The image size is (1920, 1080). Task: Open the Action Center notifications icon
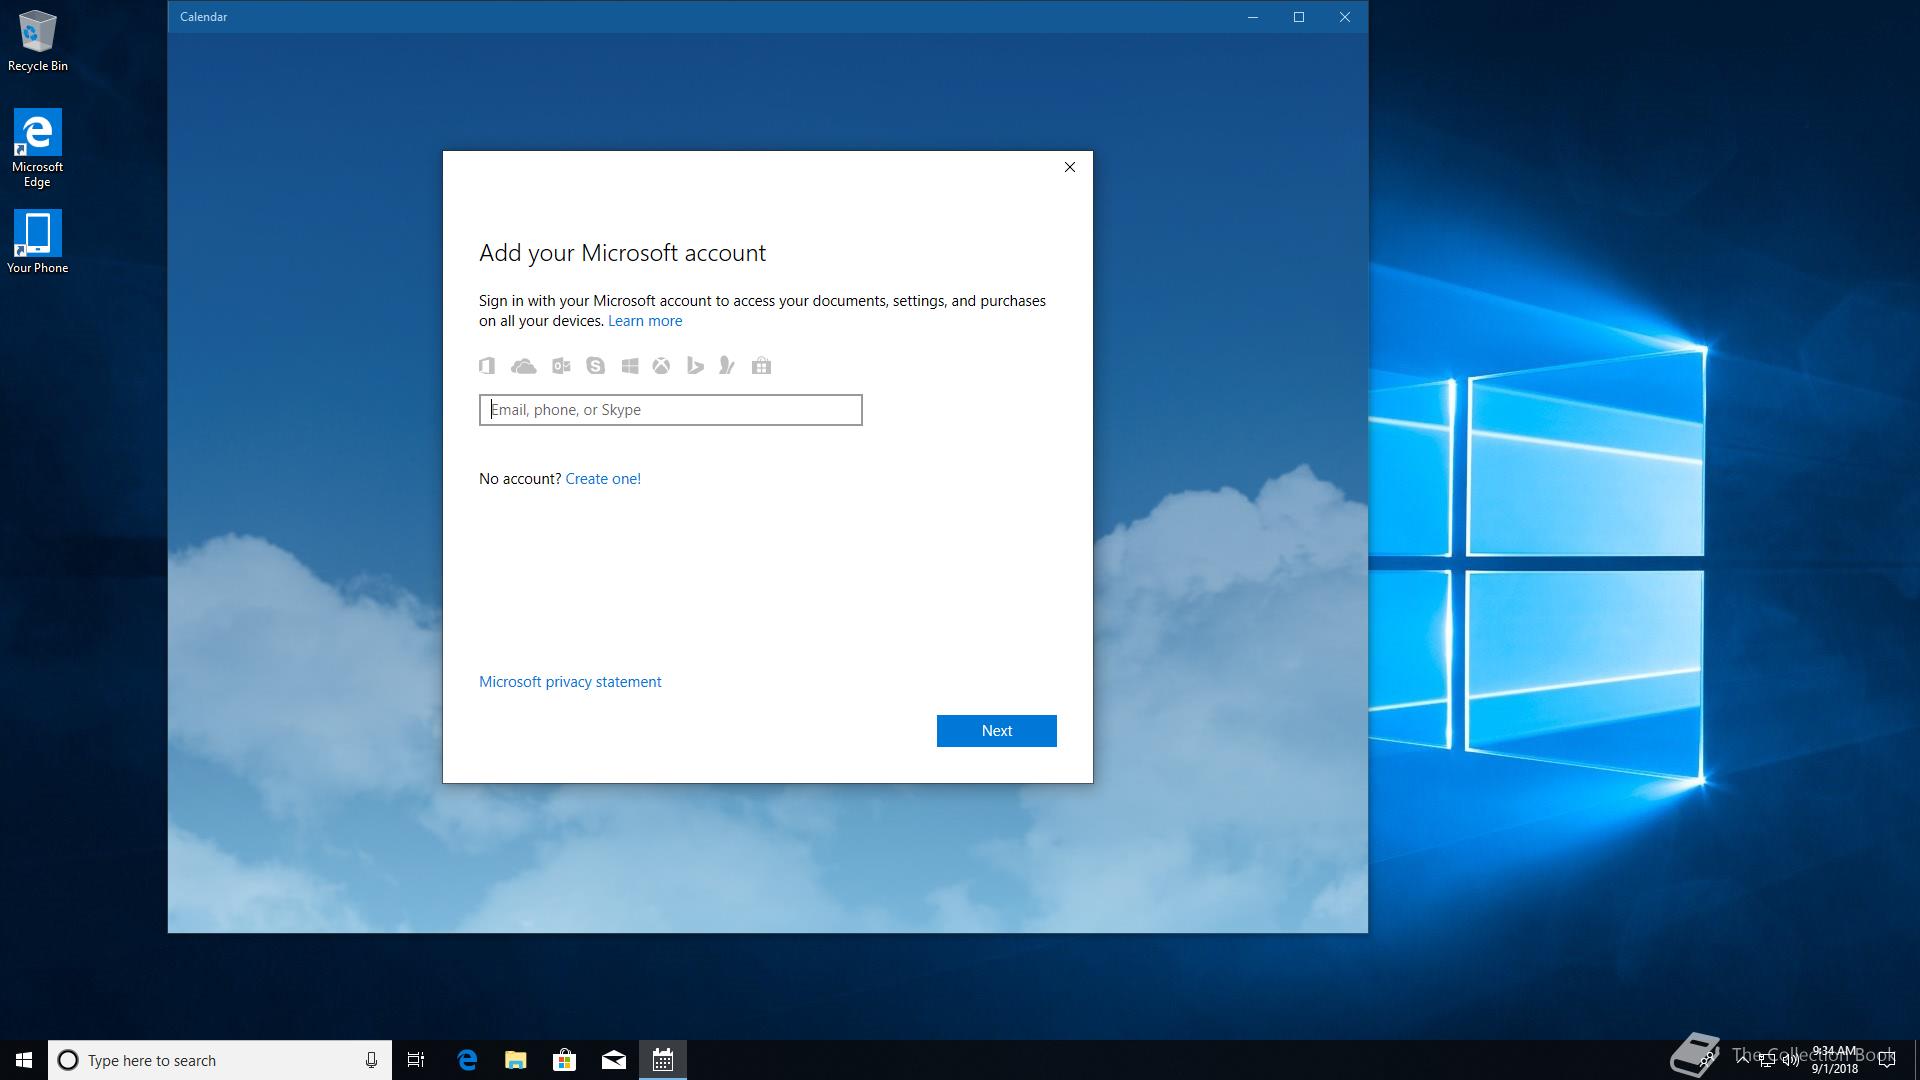click(1887, 1060)
